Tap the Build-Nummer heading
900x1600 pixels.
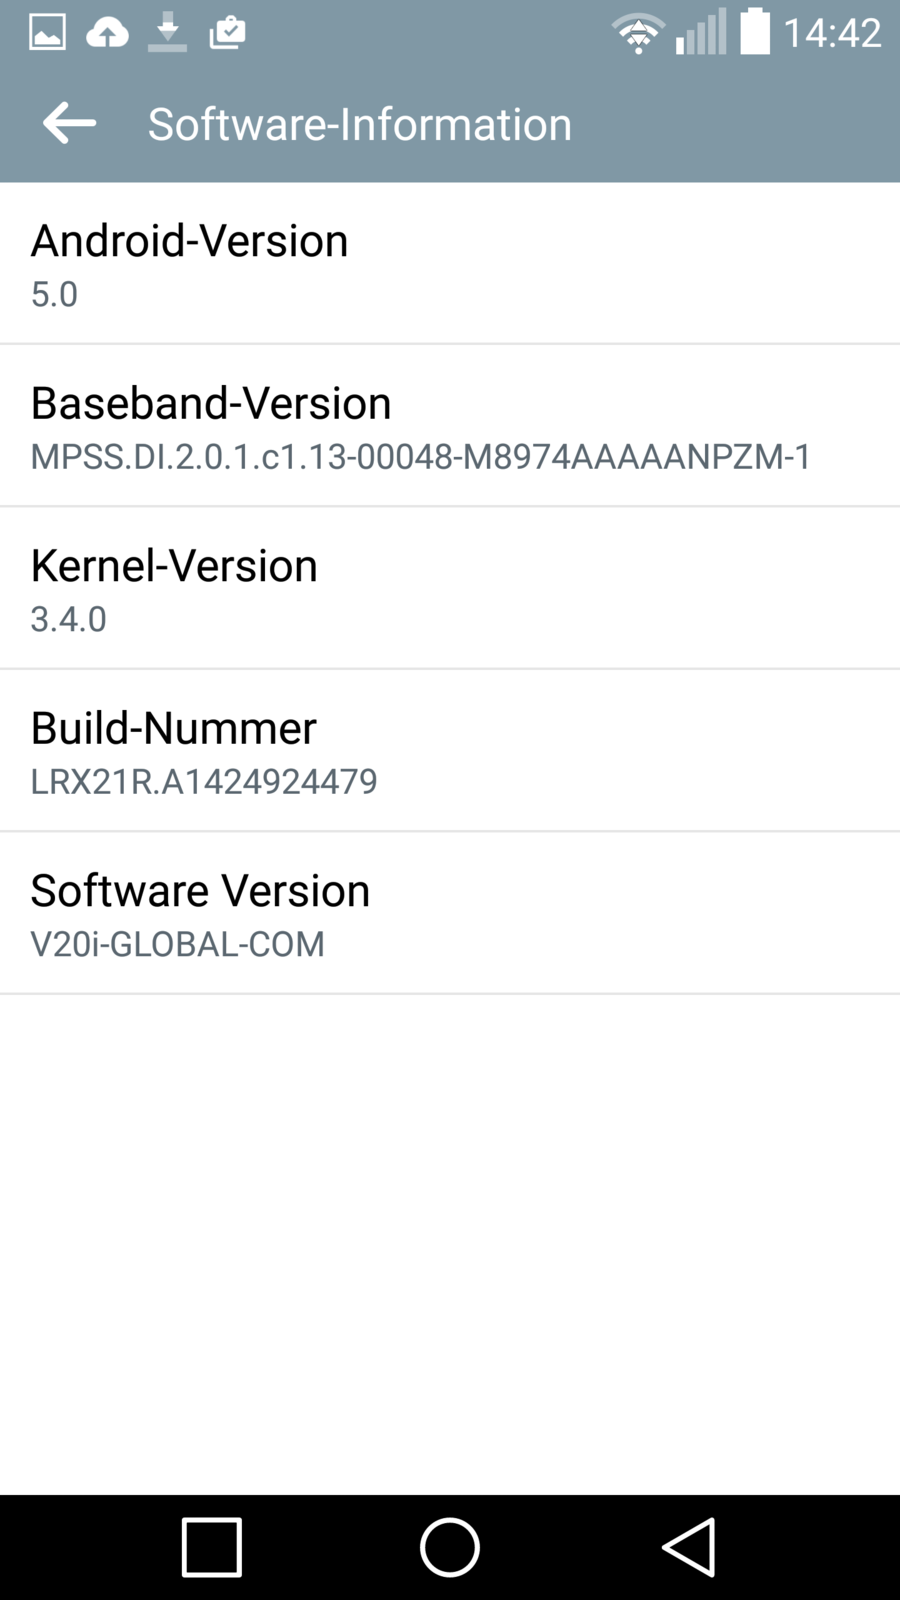(173, 728)
